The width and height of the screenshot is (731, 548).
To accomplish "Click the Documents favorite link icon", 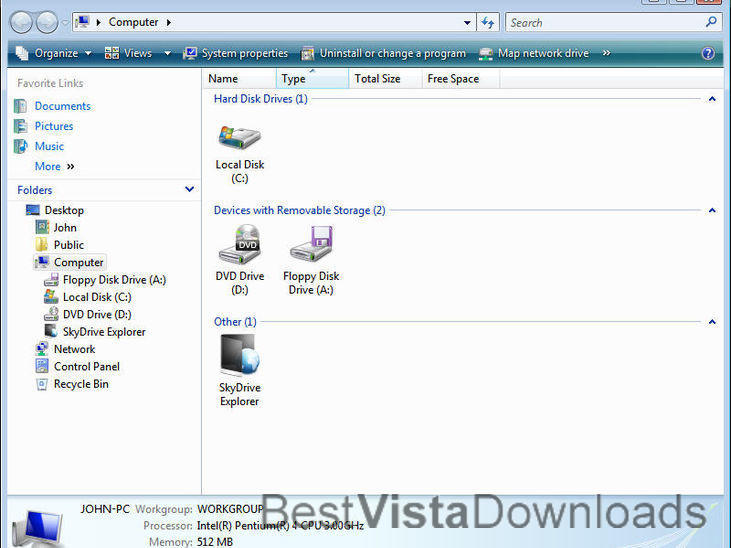I will (20, 106).
